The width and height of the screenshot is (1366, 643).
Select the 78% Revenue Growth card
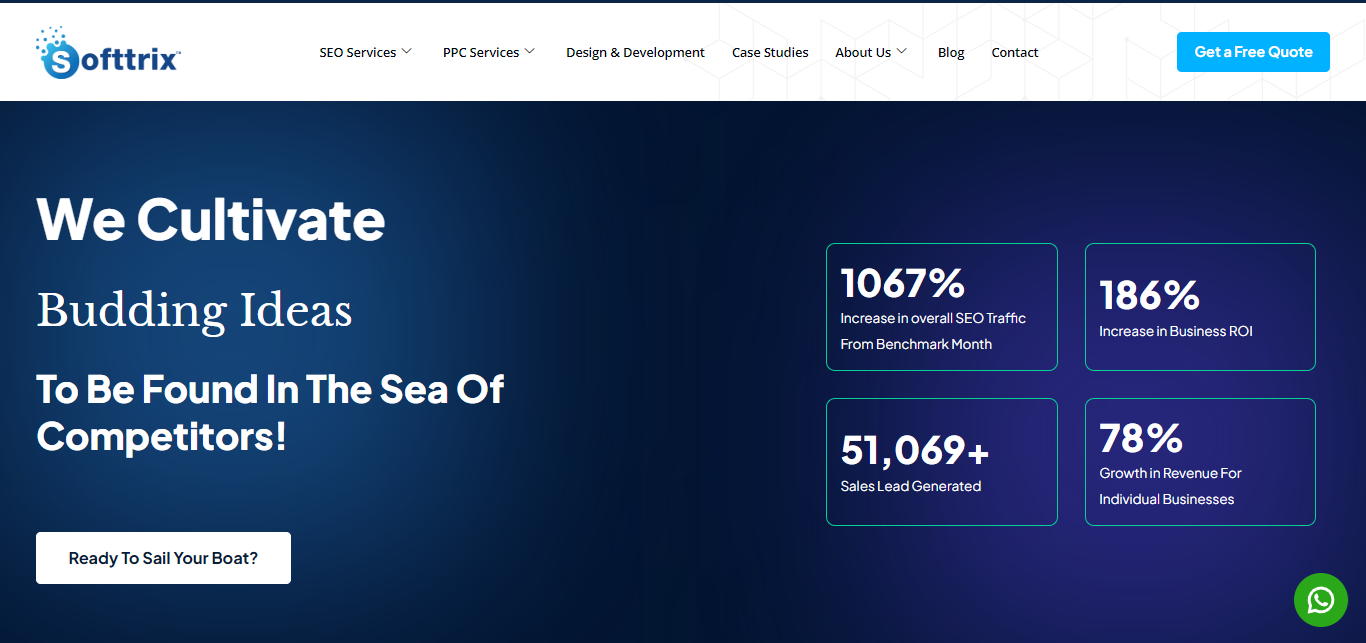tap(1200, 462)
